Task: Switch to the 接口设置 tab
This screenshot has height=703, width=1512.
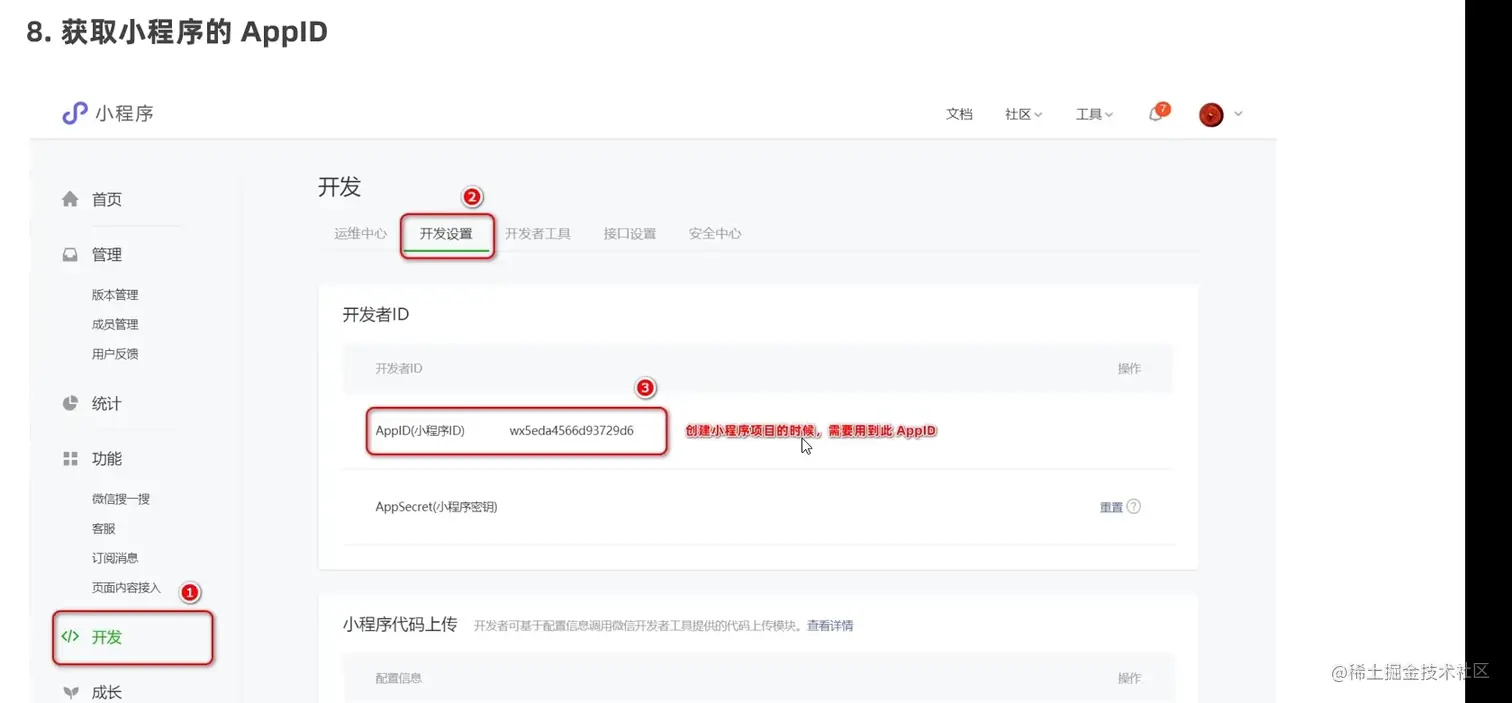Action: coord(630,234)
